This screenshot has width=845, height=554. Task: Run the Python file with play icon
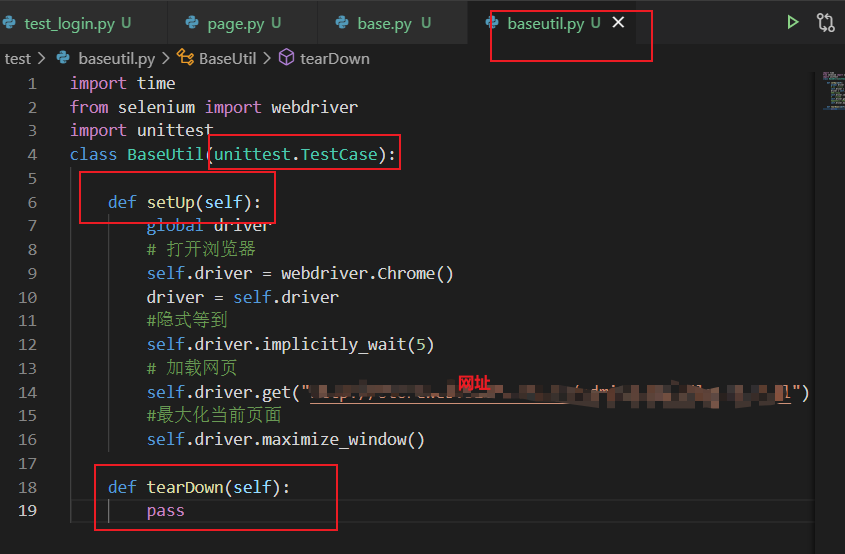coord(792,23)
